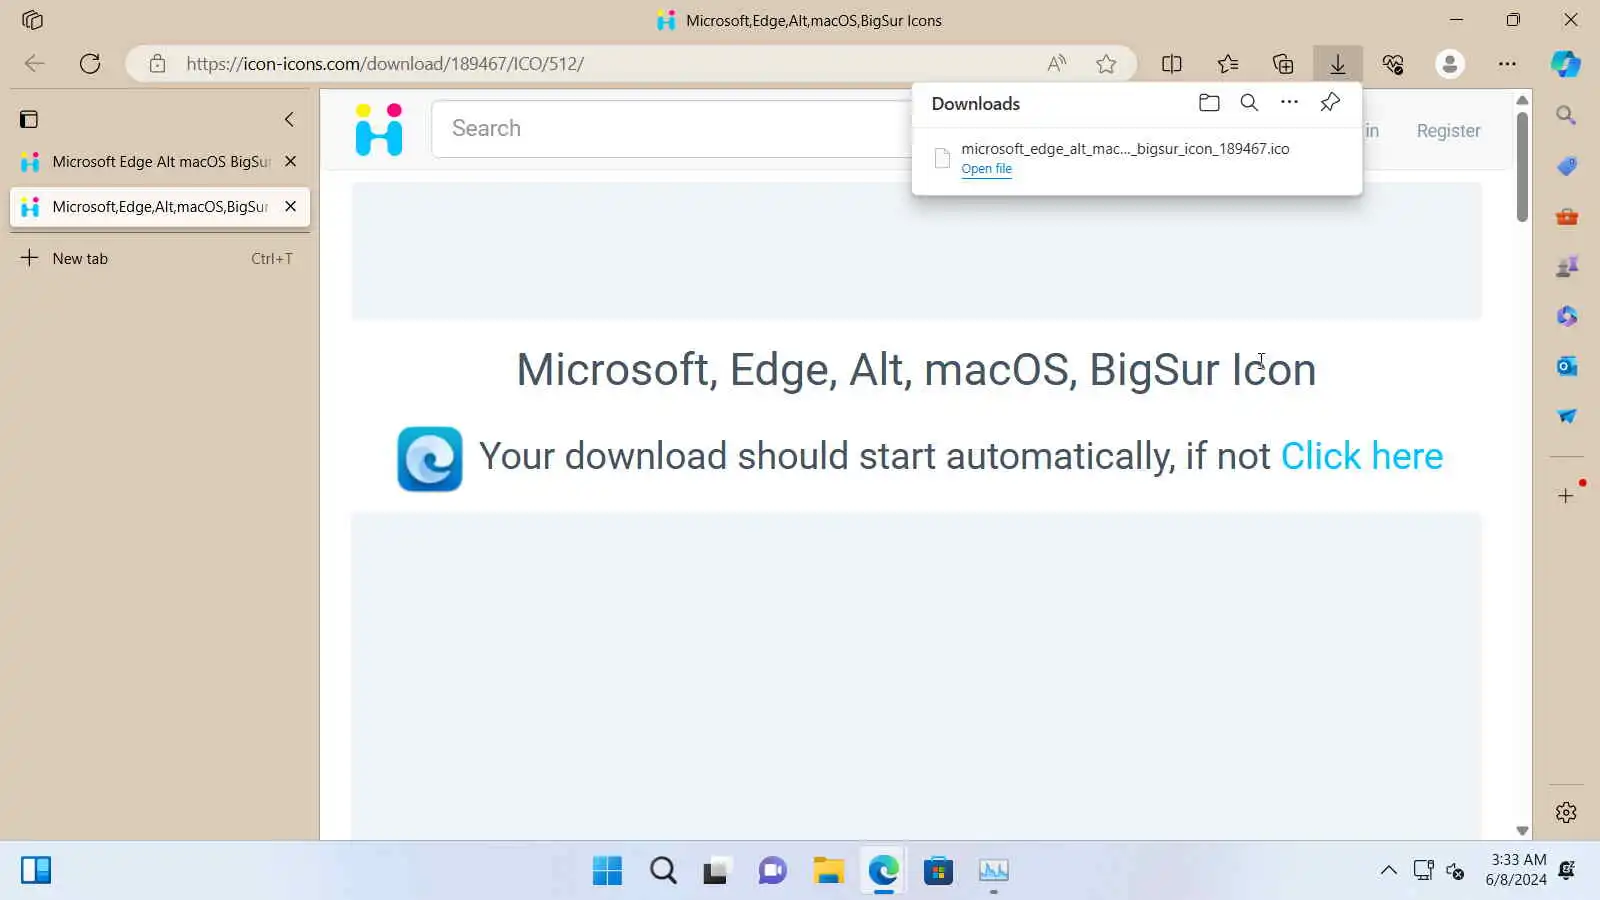This screenshot has height=900, width=1600.
Task: Open tab actions menu icon
Action: tap(29, 120)
